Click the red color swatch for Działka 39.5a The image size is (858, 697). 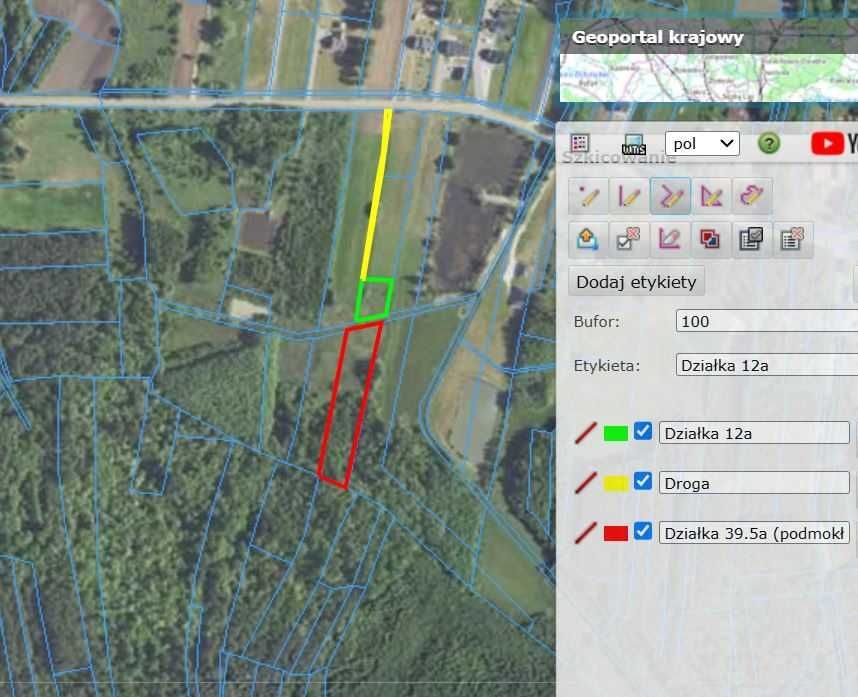616,533
